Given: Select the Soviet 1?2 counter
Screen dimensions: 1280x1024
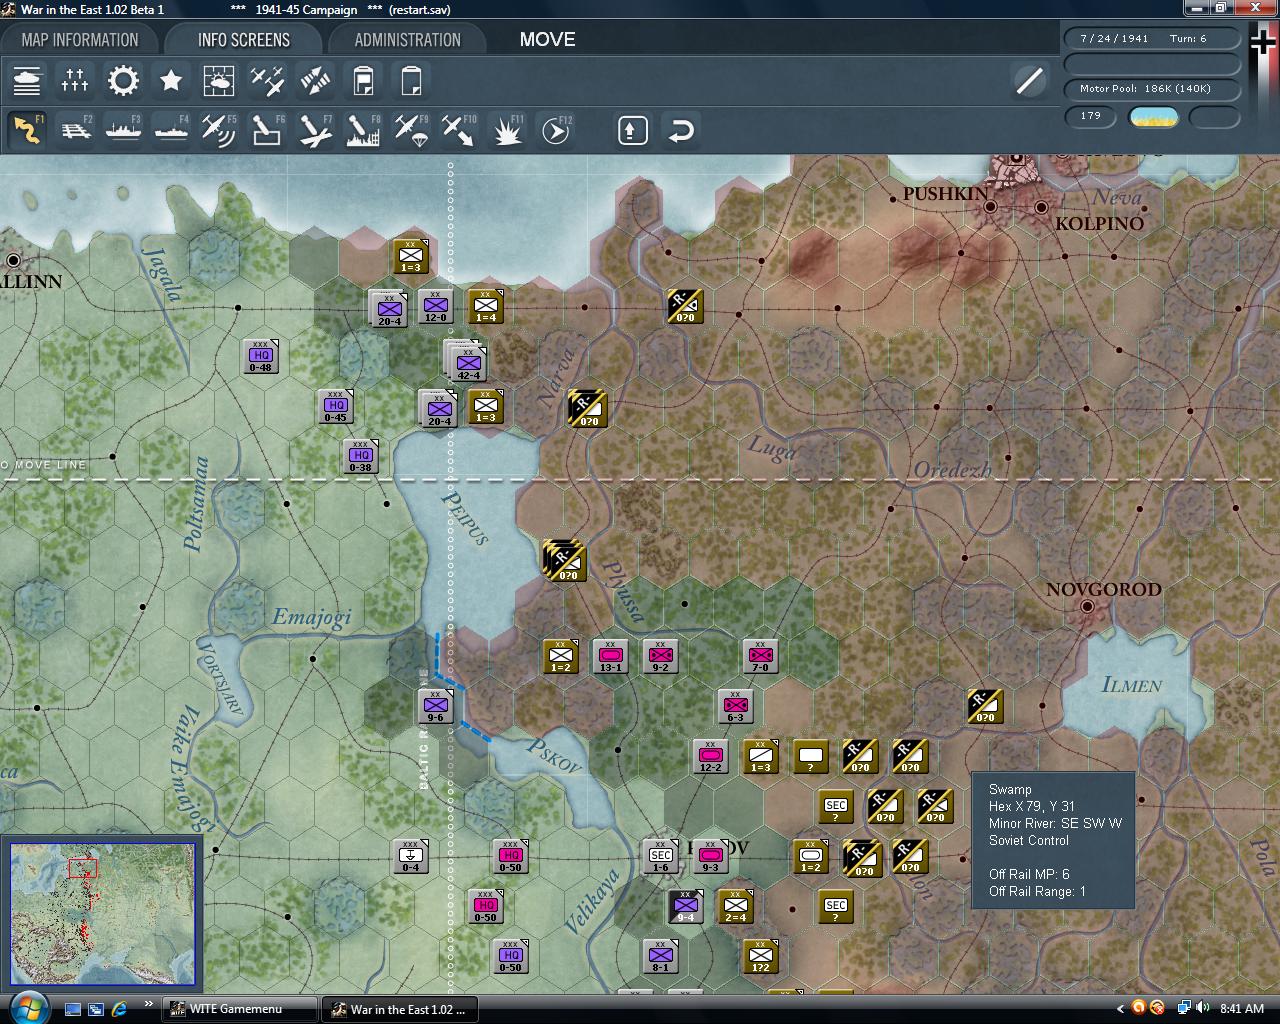Looking at the screenshot, I should coord(760,956).
